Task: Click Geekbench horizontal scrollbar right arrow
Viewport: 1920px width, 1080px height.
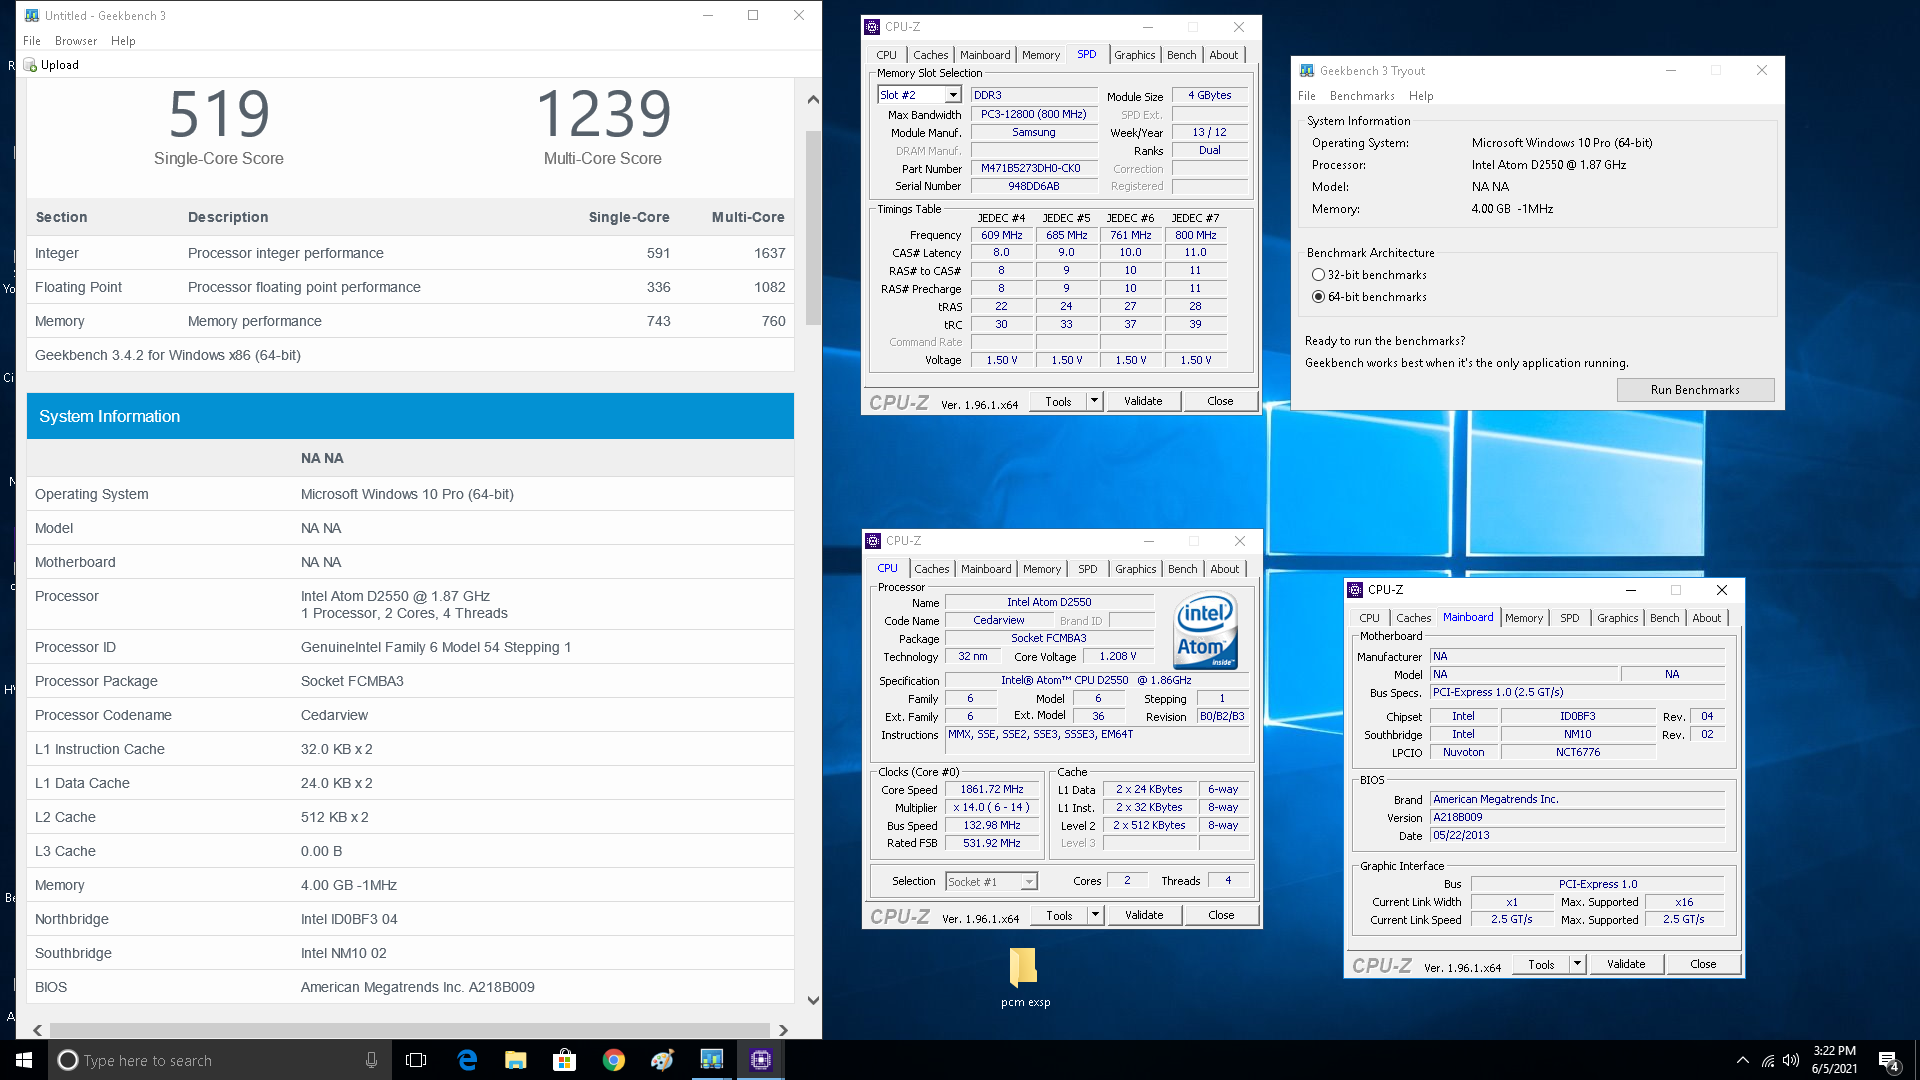Action: (783, 1030)
